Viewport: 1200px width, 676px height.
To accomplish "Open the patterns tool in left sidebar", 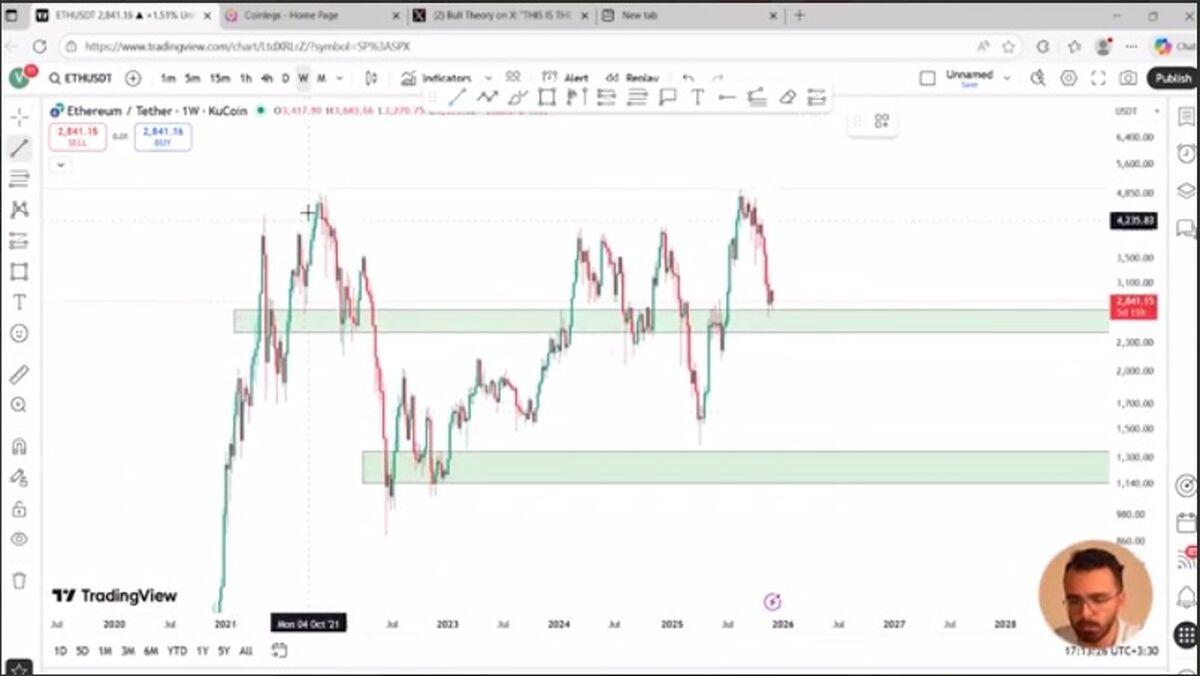I will tap(19, 210).
